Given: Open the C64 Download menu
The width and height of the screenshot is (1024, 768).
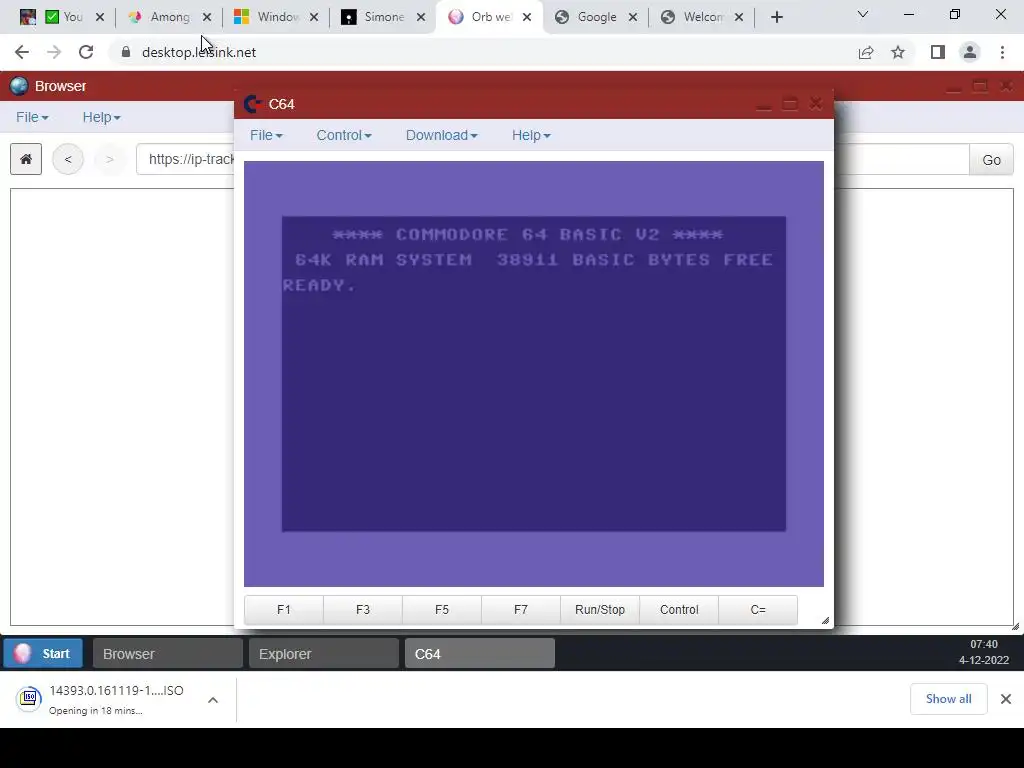Looking at the screenshot, I should pyautogui.click(x=441, y=135).
